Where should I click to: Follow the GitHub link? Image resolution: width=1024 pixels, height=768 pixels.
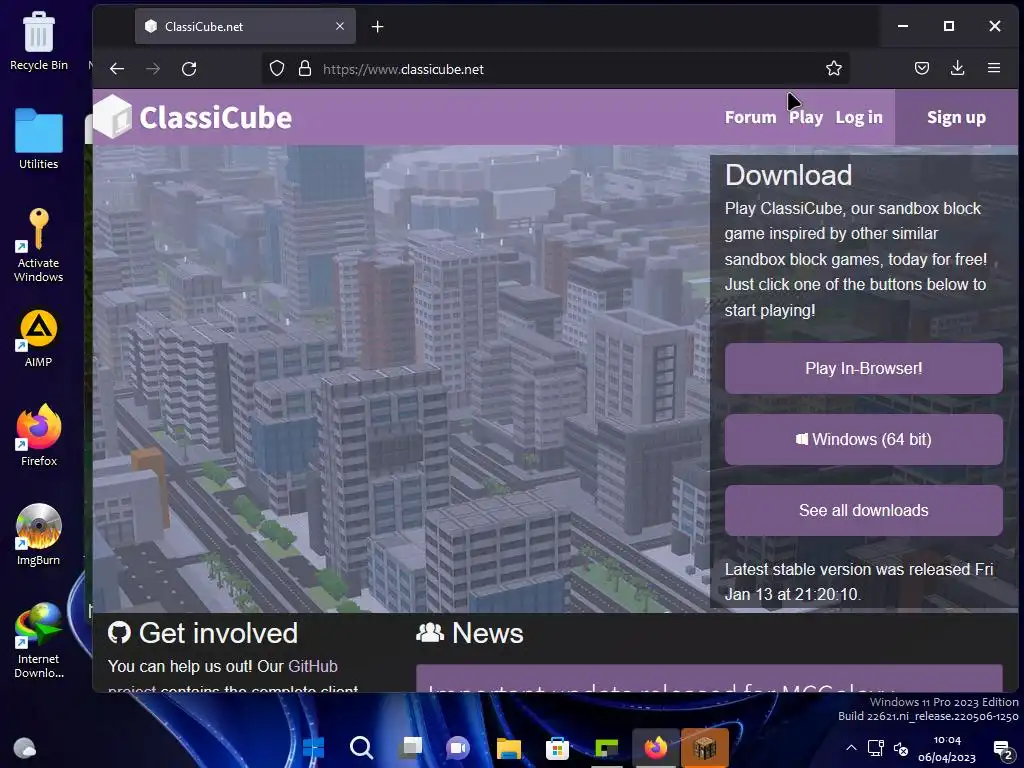point(313,666)
